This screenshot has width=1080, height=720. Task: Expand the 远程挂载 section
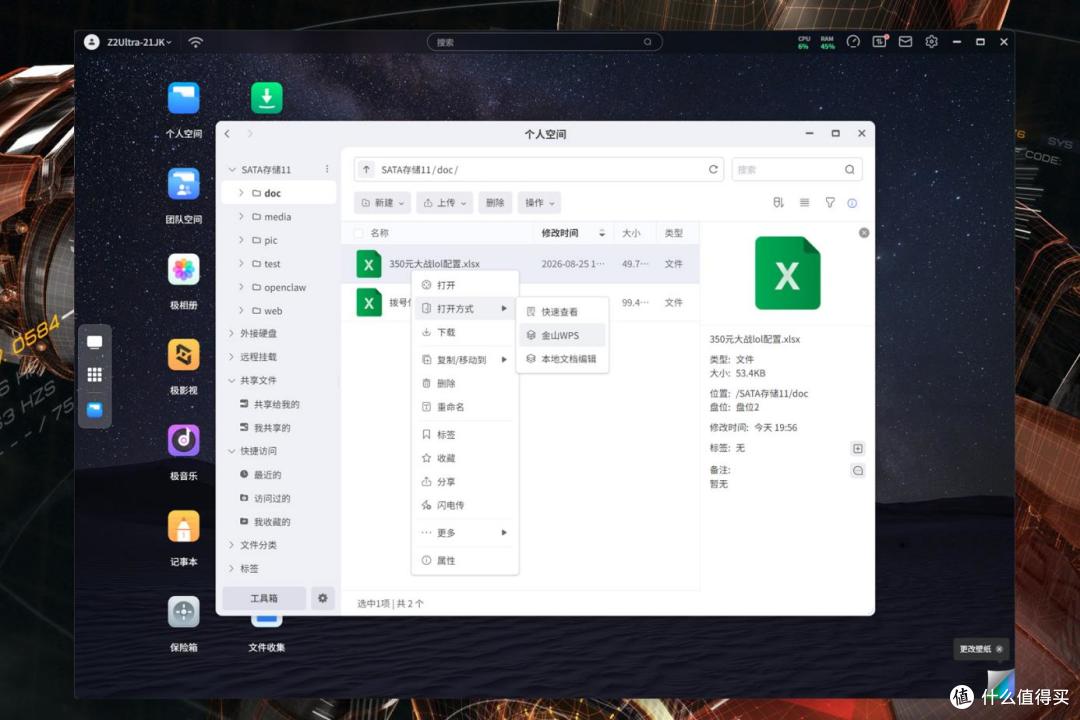tap(231, 357)
